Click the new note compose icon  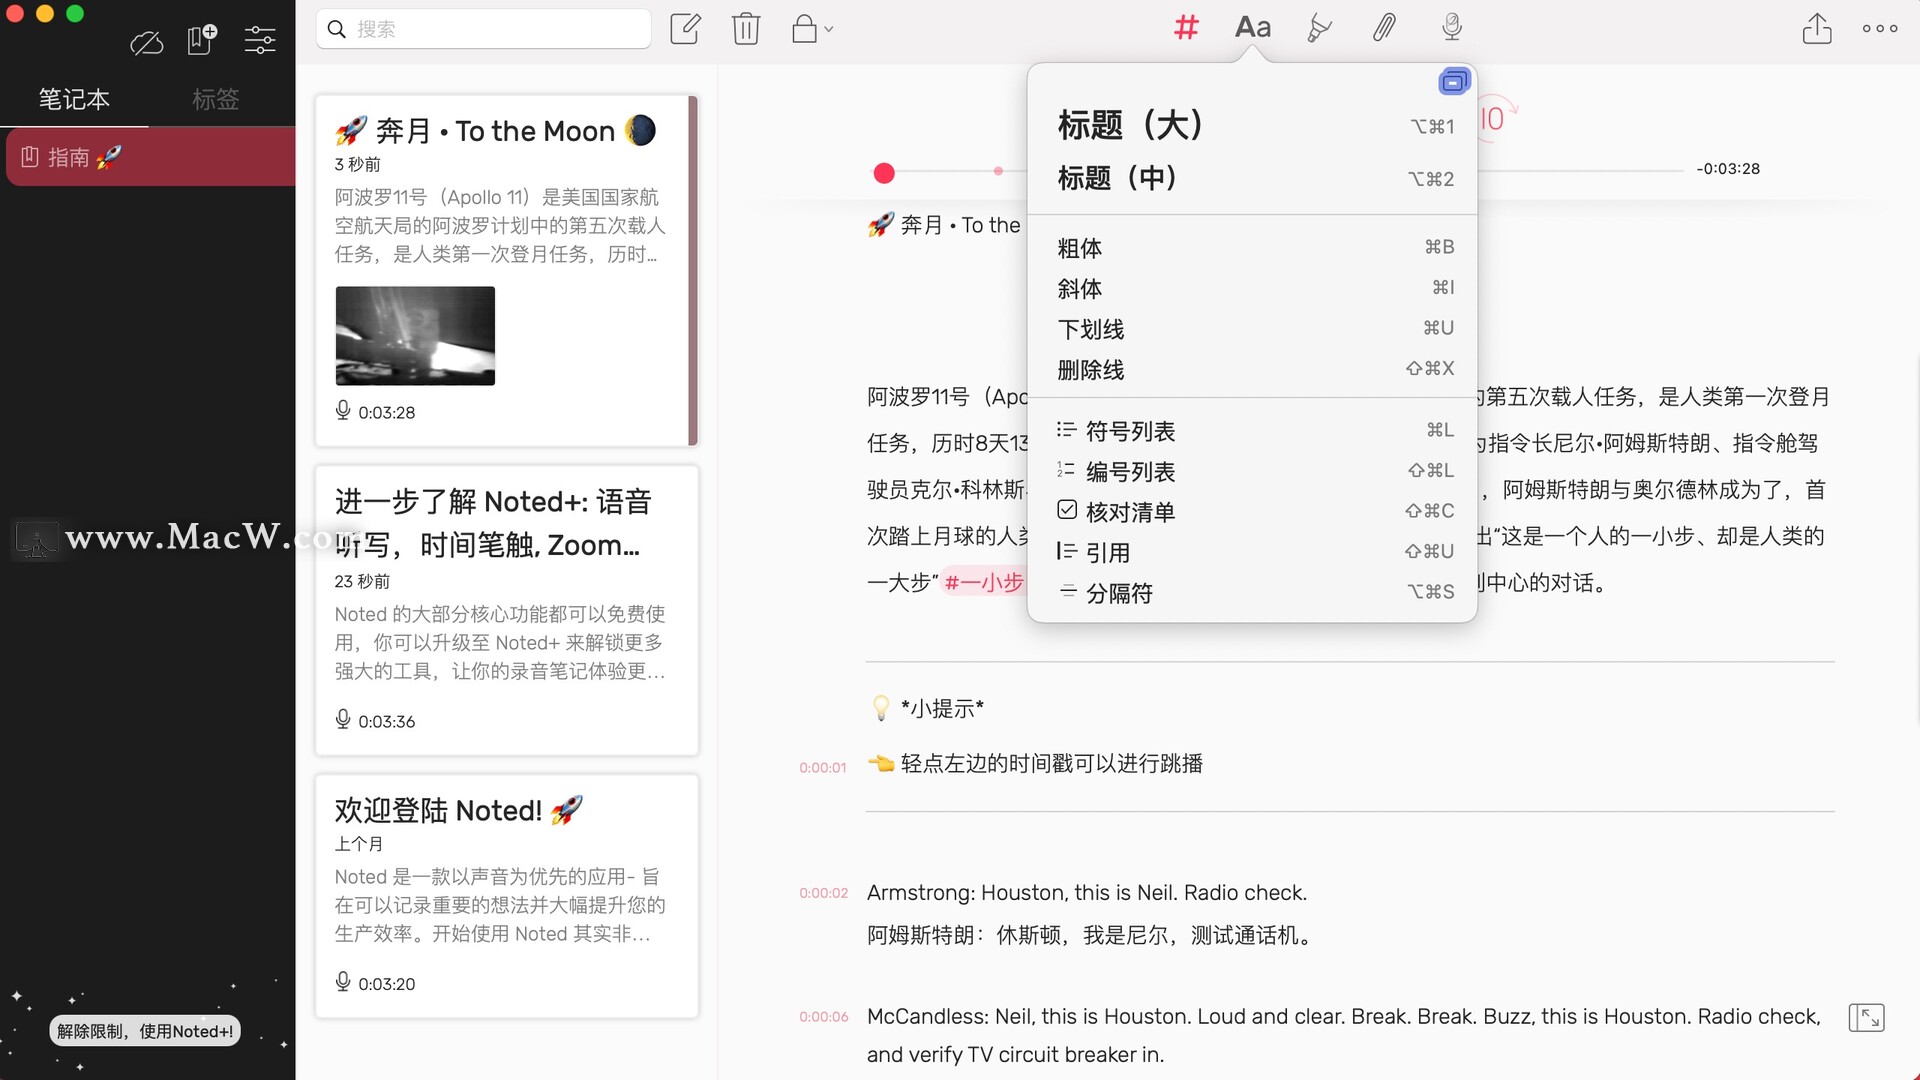coord(685,28)
